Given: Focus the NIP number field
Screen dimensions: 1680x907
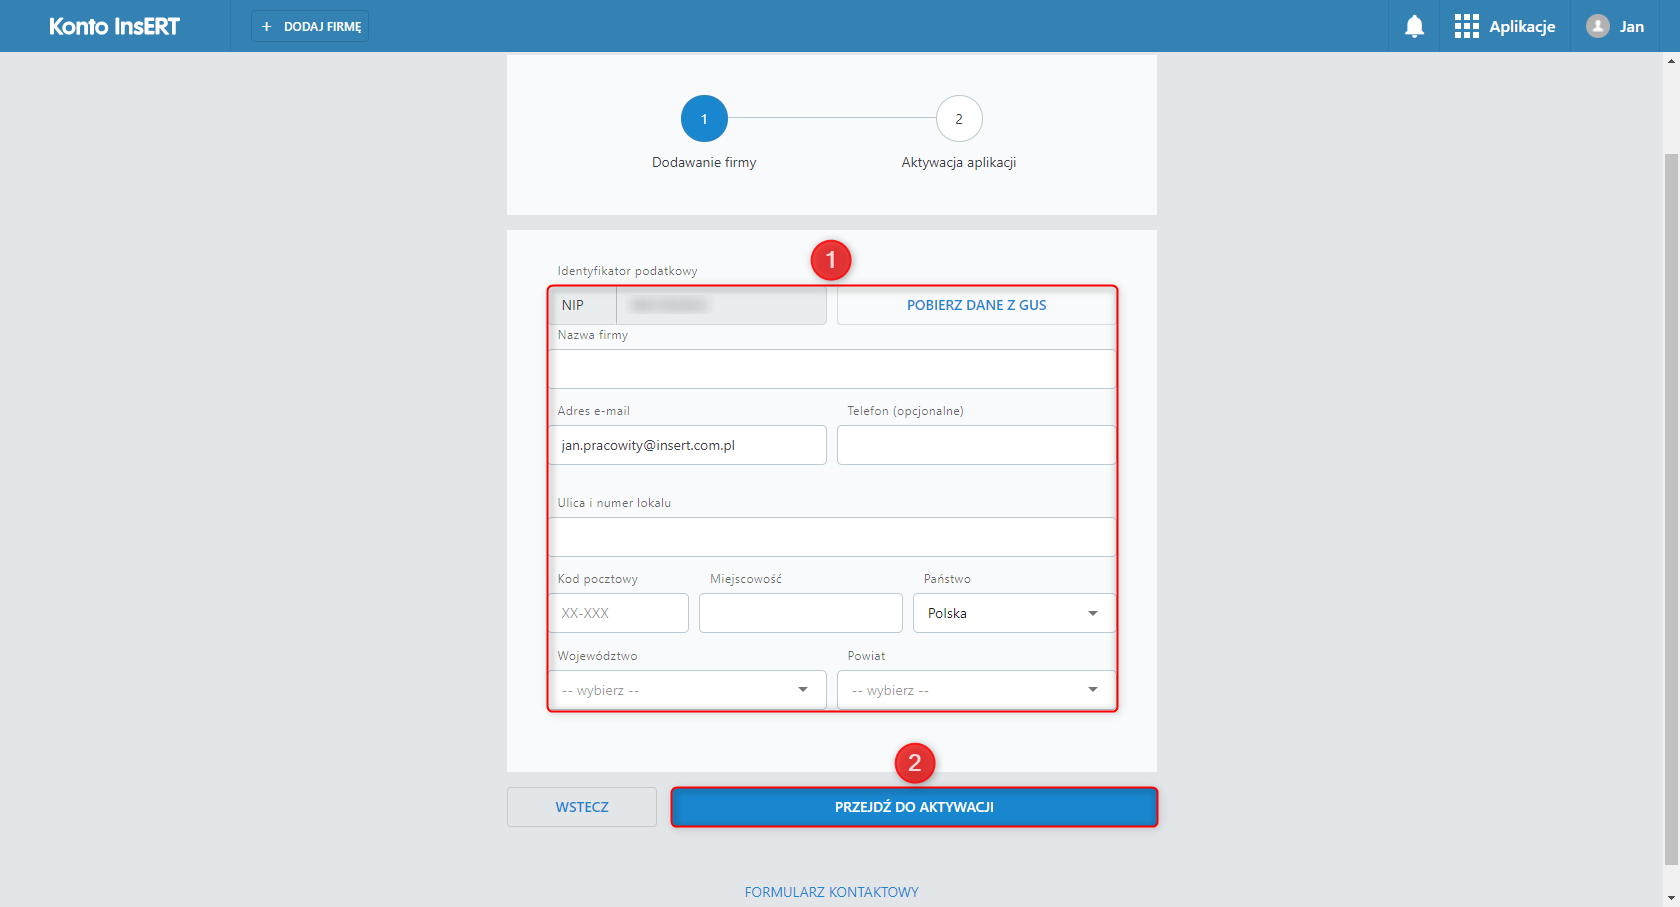Looking at the screenshot, I should point(721,305).
